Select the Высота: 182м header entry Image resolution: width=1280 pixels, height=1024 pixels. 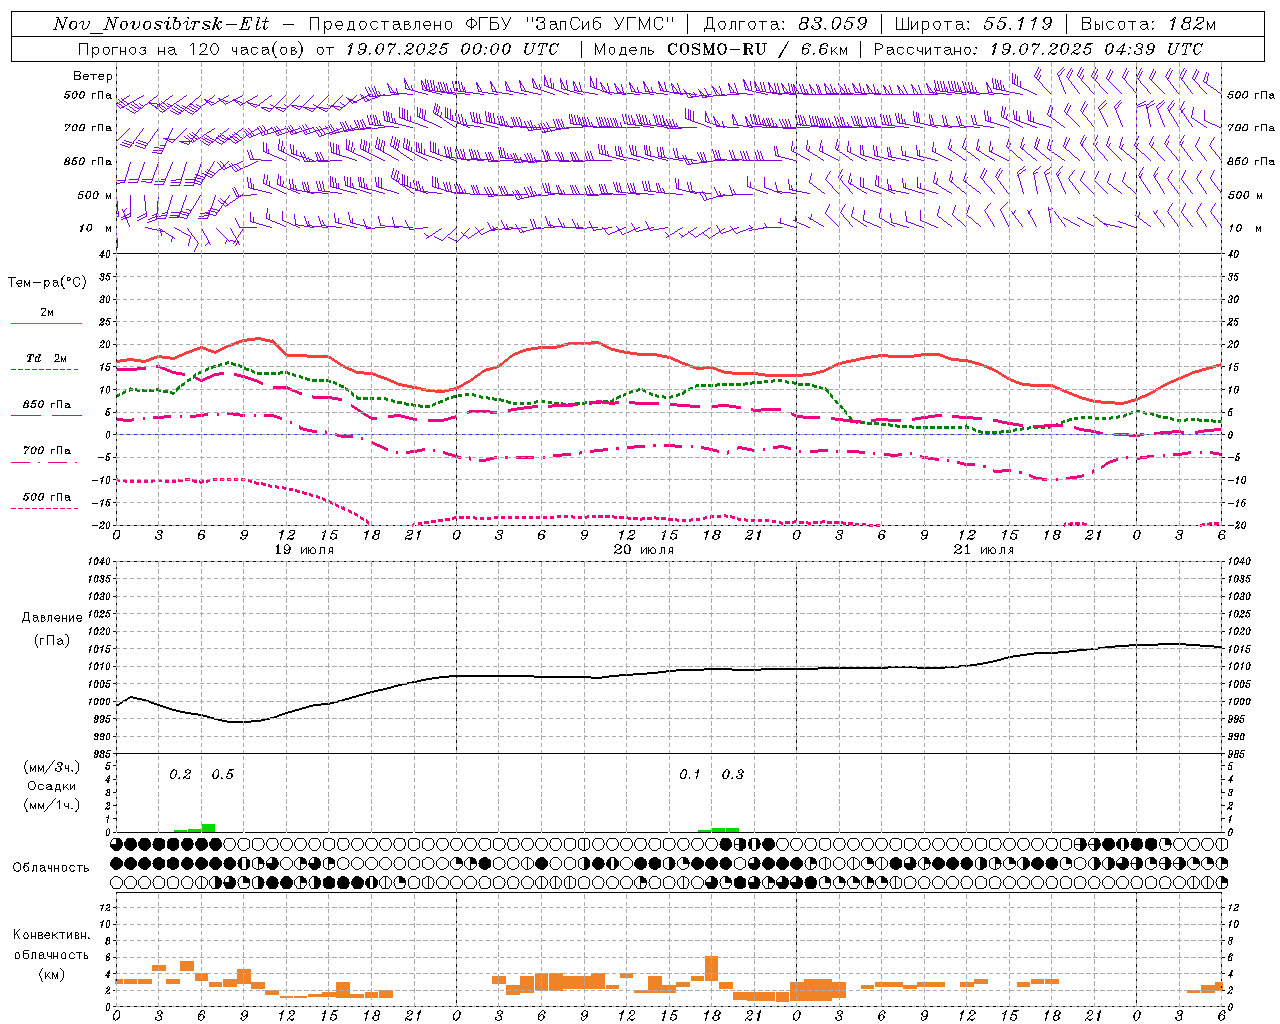tap(1148, 24)
